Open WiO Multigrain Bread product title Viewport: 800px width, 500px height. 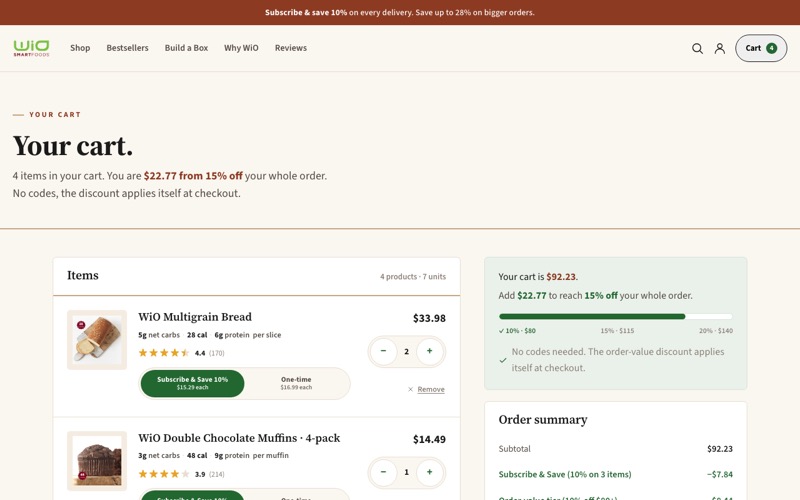195,317
